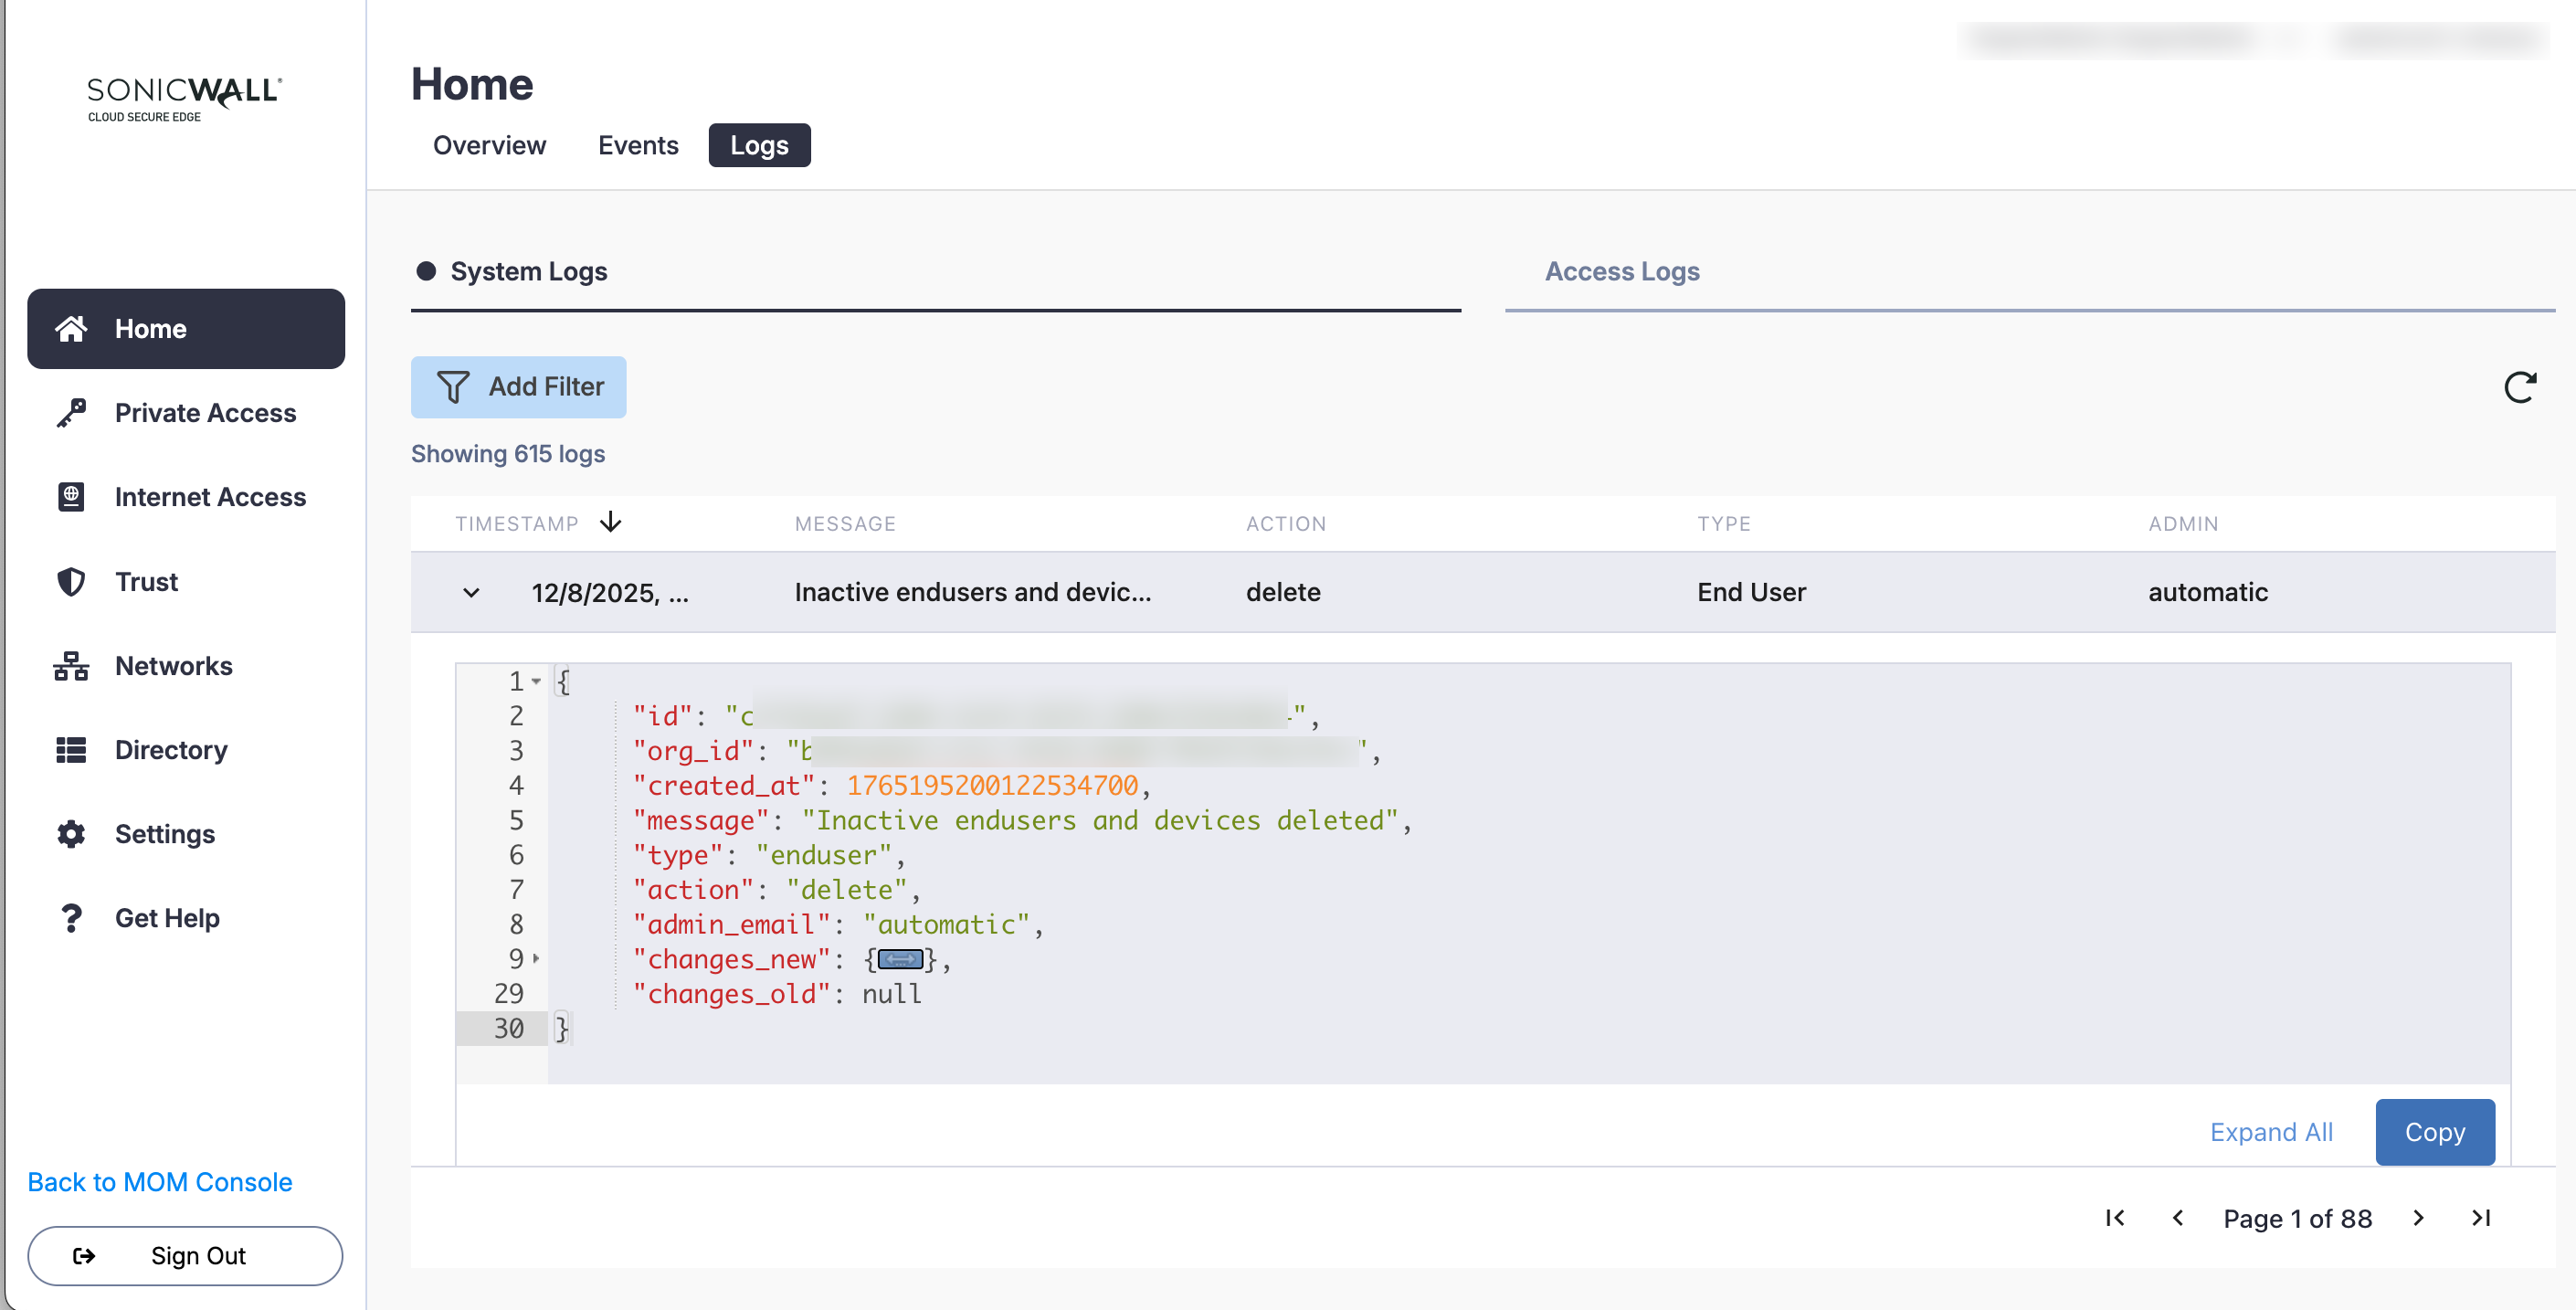2576x1310 pixels.
Task: Click the Directory list icon
Action: 71,750
